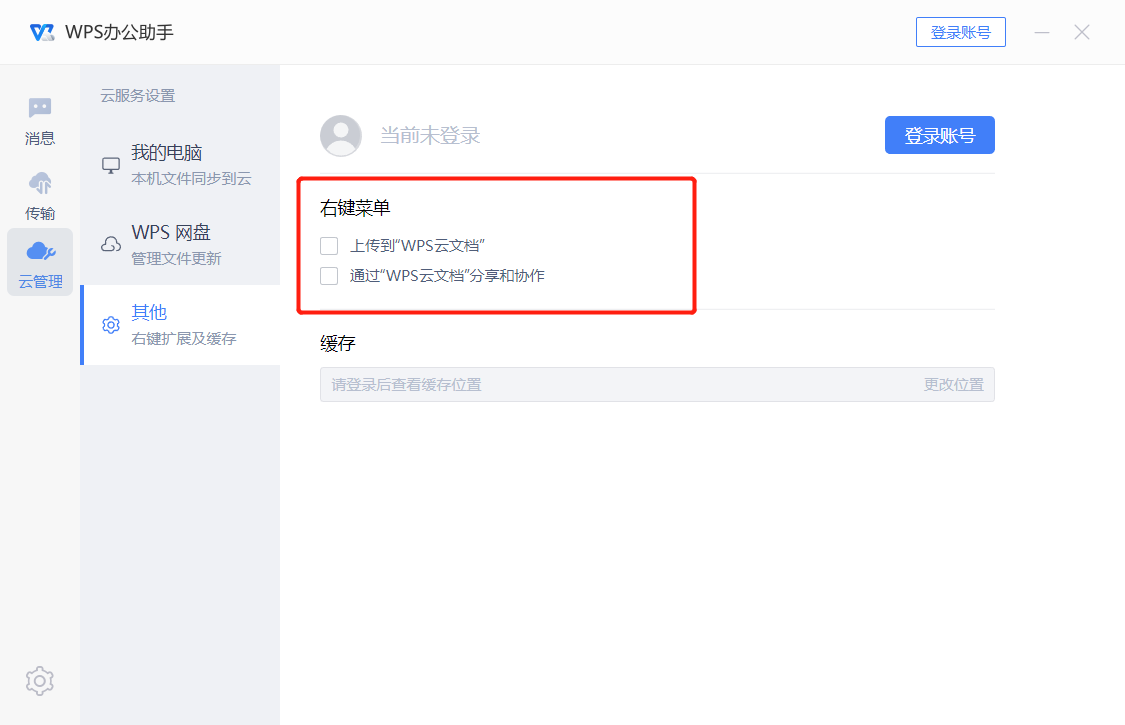The image size is (1125, 725).
Task: Click the WPS logo in title bar
Action: 42,32
